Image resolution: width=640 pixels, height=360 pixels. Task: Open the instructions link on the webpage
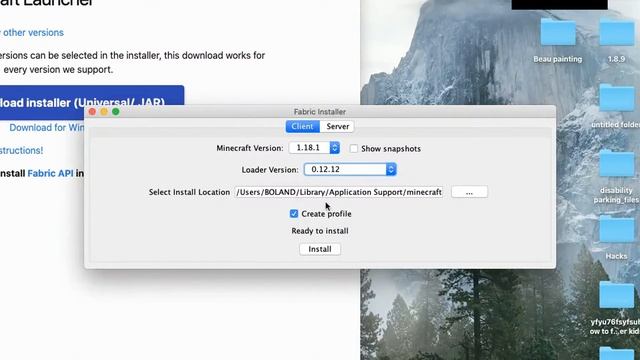point(21,151)
